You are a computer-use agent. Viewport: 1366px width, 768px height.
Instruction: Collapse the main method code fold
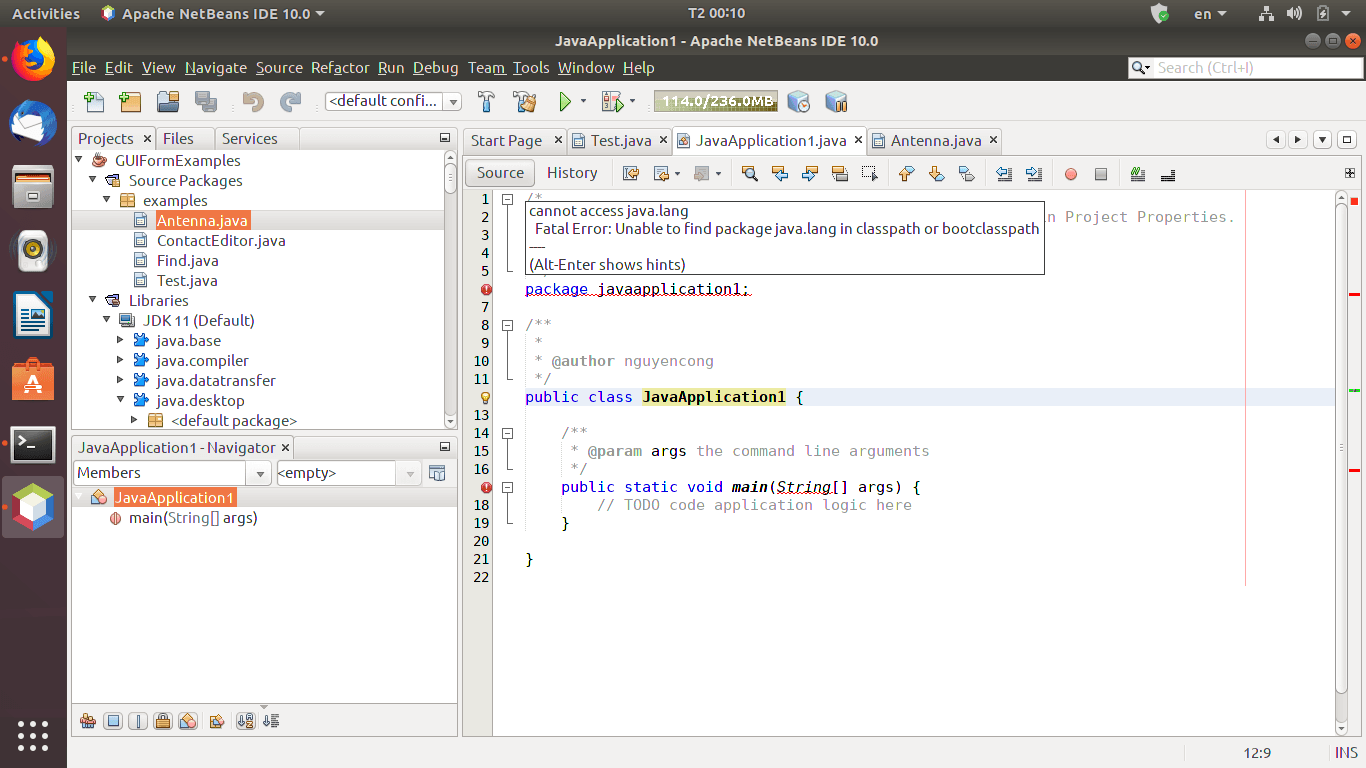(507, 488)
